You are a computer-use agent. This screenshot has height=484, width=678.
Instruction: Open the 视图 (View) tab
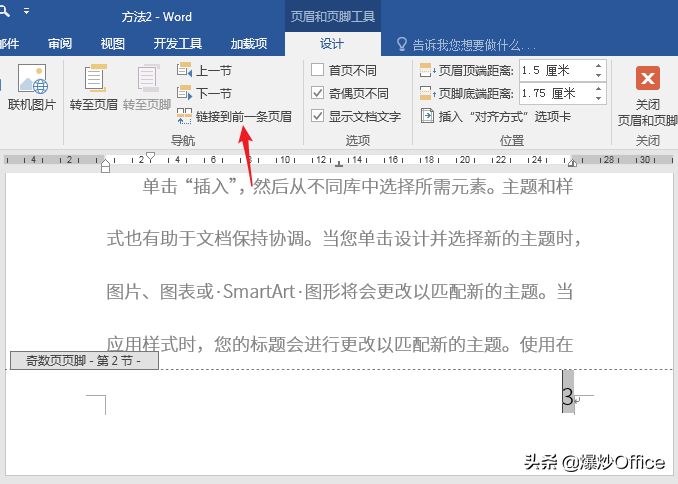pyautogui.click(x=112, y=44)
